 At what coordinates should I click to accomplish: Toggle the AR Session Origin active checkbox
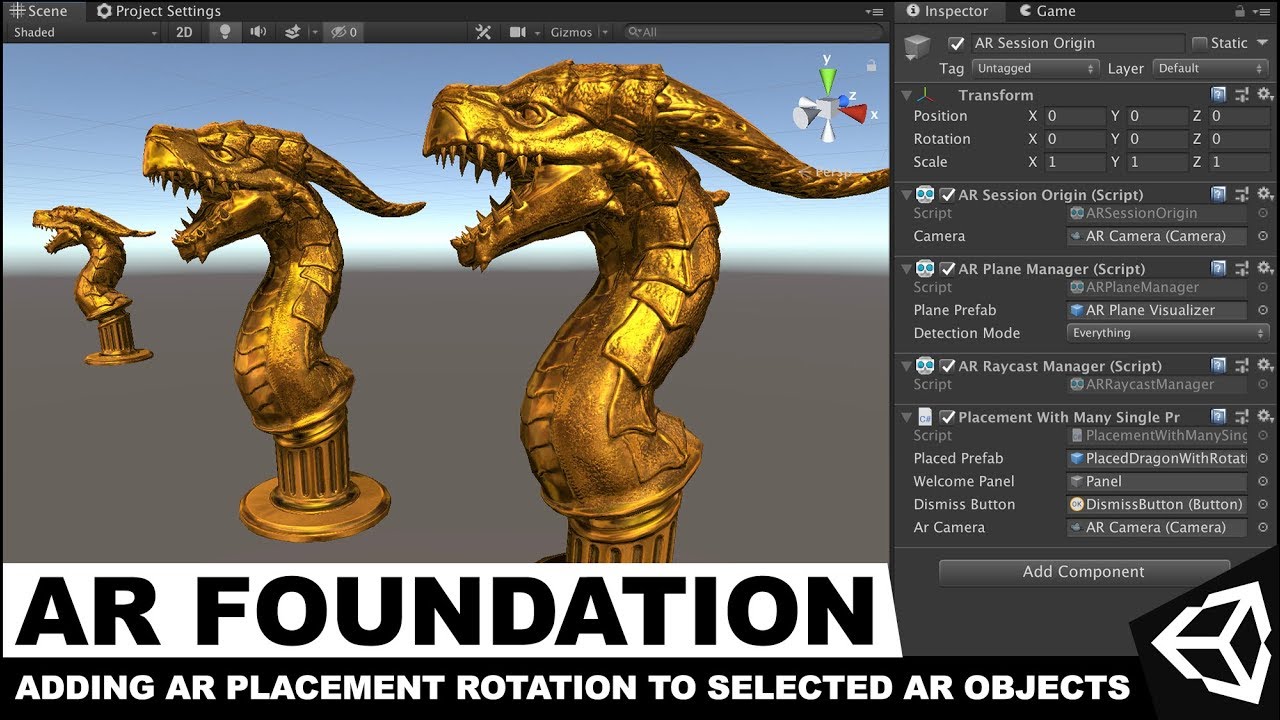[x=957, y=43]
